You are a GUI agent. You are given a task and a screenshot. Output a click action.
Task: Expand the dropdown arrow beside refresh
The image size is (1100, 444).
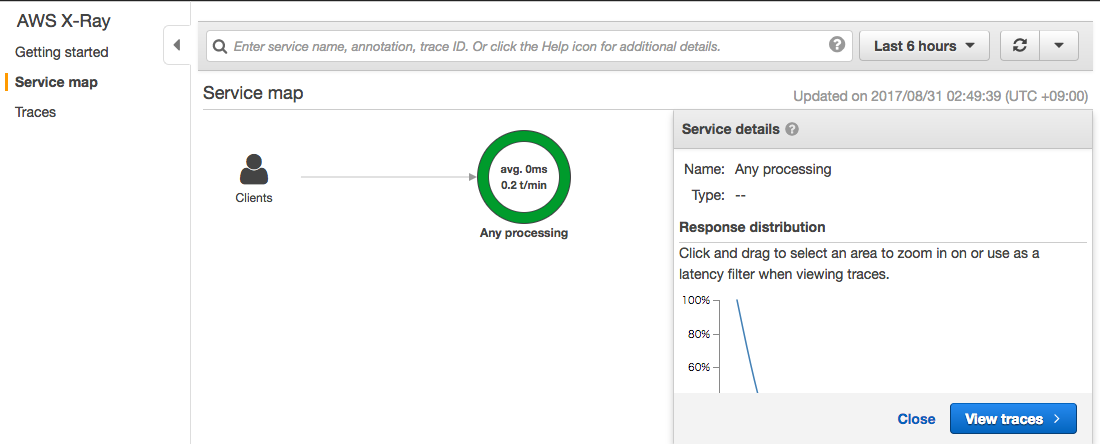pos(1059,46)
